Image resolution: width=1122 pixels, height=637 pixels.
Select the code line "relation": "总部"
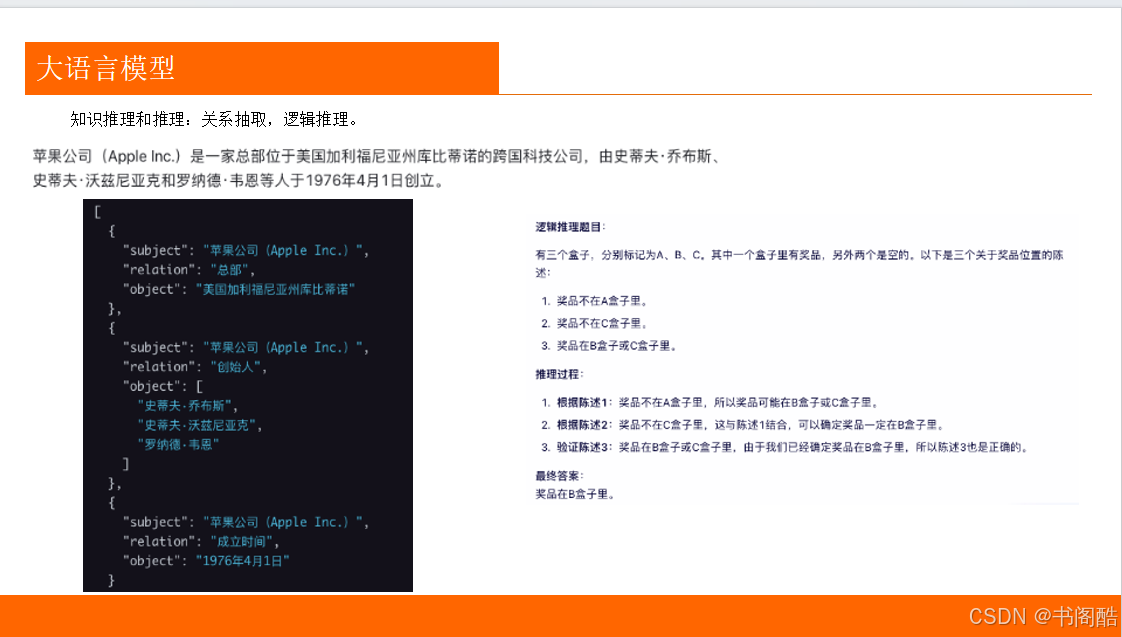coord(189,270)
